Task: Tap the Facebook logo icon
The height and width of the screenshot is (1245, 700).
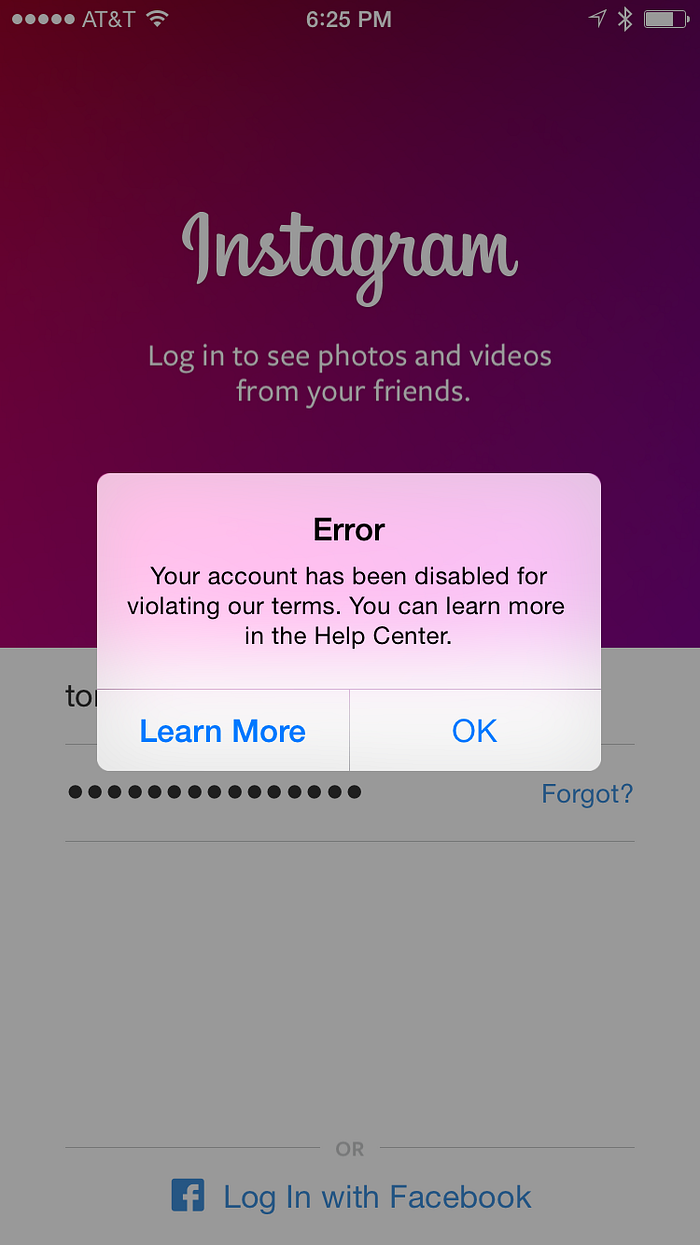Action: [187, 1196]
